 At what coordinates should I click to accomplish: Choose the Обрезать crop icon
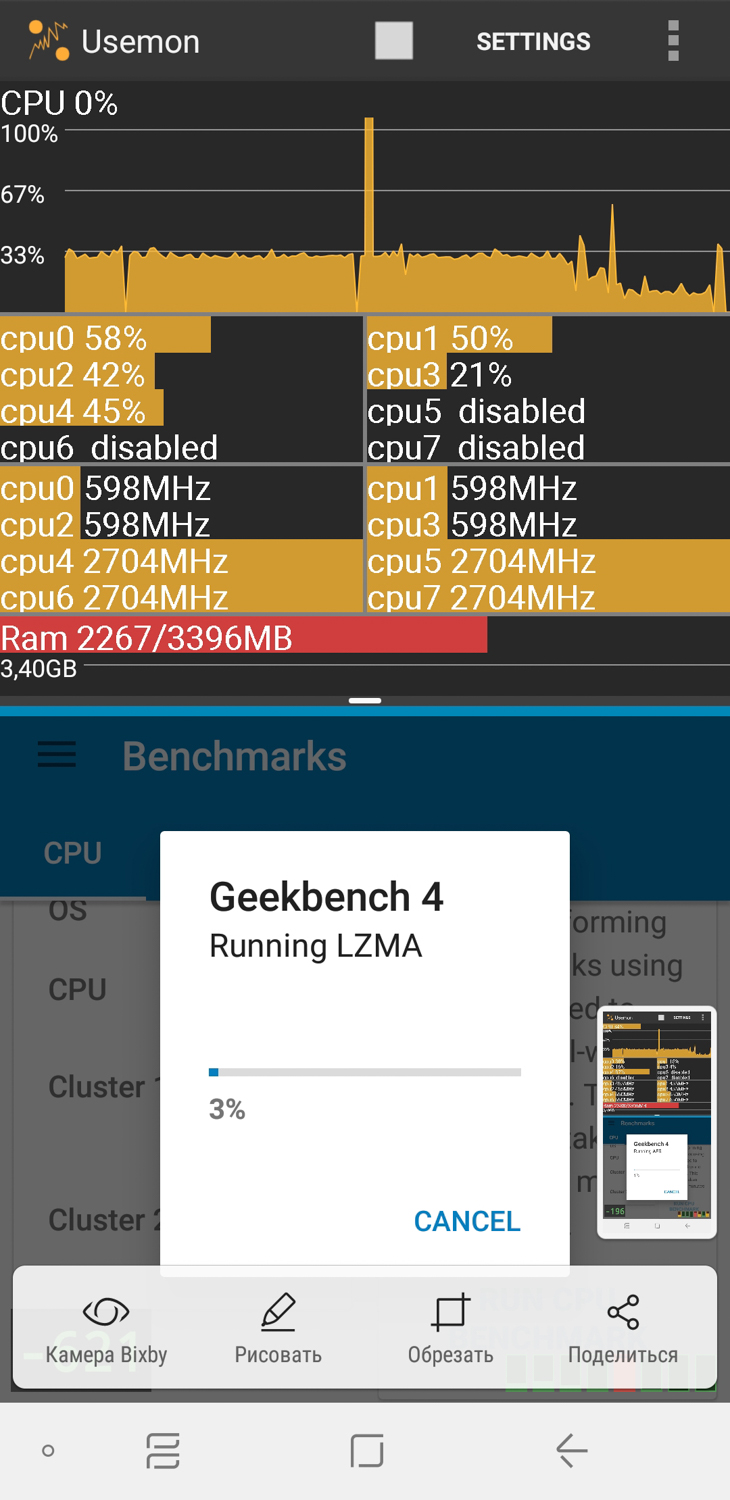[450, 1312]
